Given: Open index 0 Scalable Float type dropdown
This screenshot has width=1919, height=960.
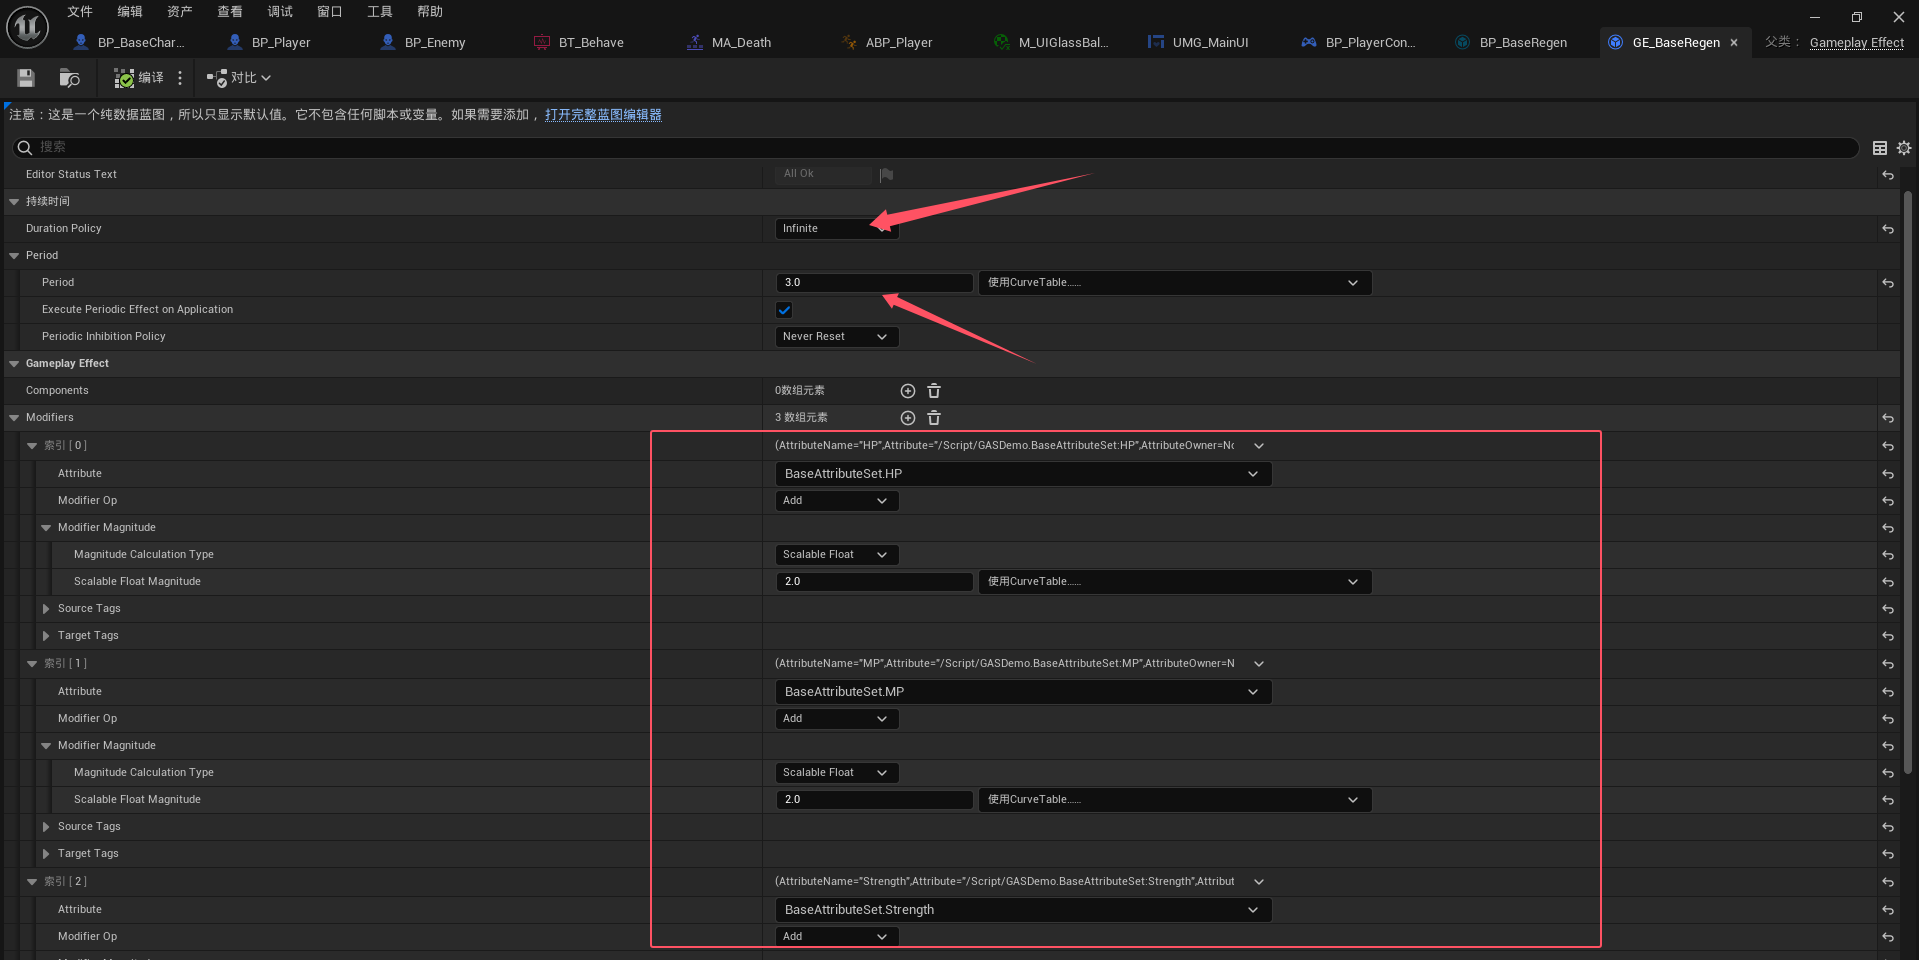Looking at the screenshot, I should (x=837, y=555).
